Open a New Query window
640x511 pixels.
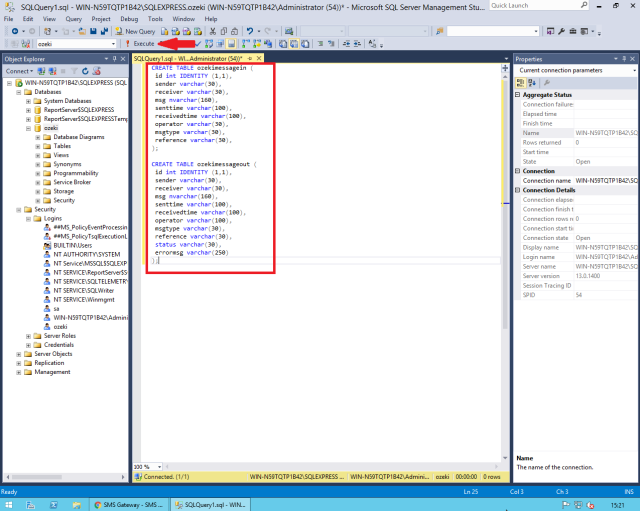(135, 31)
